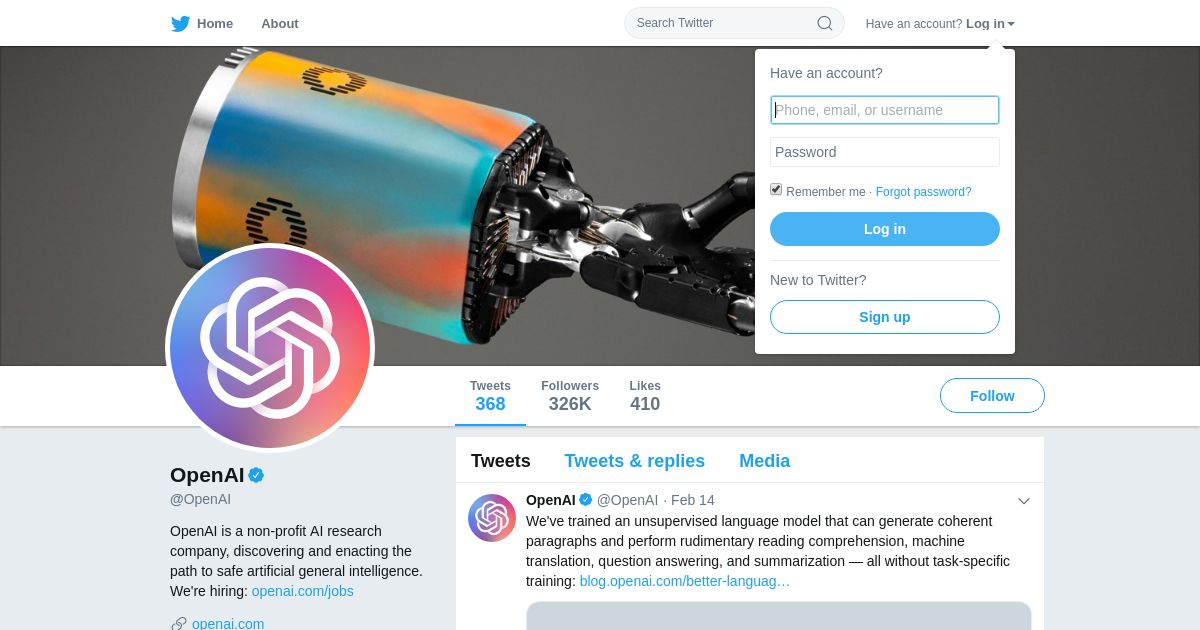Click the verified badge in the tweet header

pyautogui.click(x=586, y=500)
